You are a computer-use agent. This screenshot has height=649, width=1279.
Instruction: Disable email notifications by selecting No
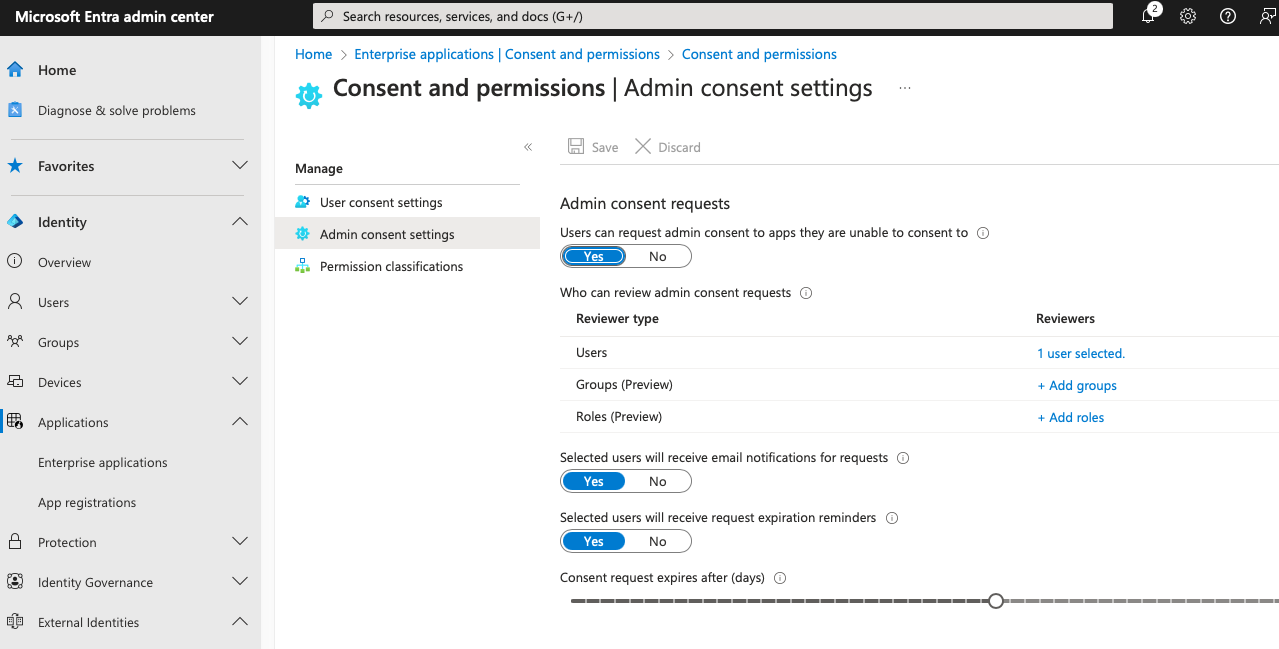point(657,481)
